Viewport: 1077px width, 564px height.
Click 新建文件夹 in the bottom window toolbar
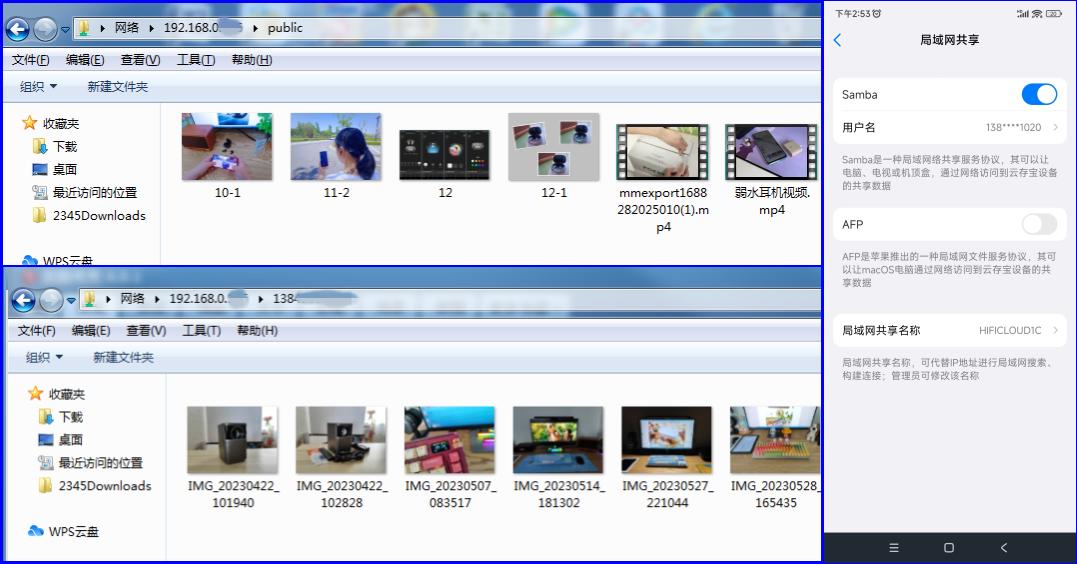coord(123,357)
